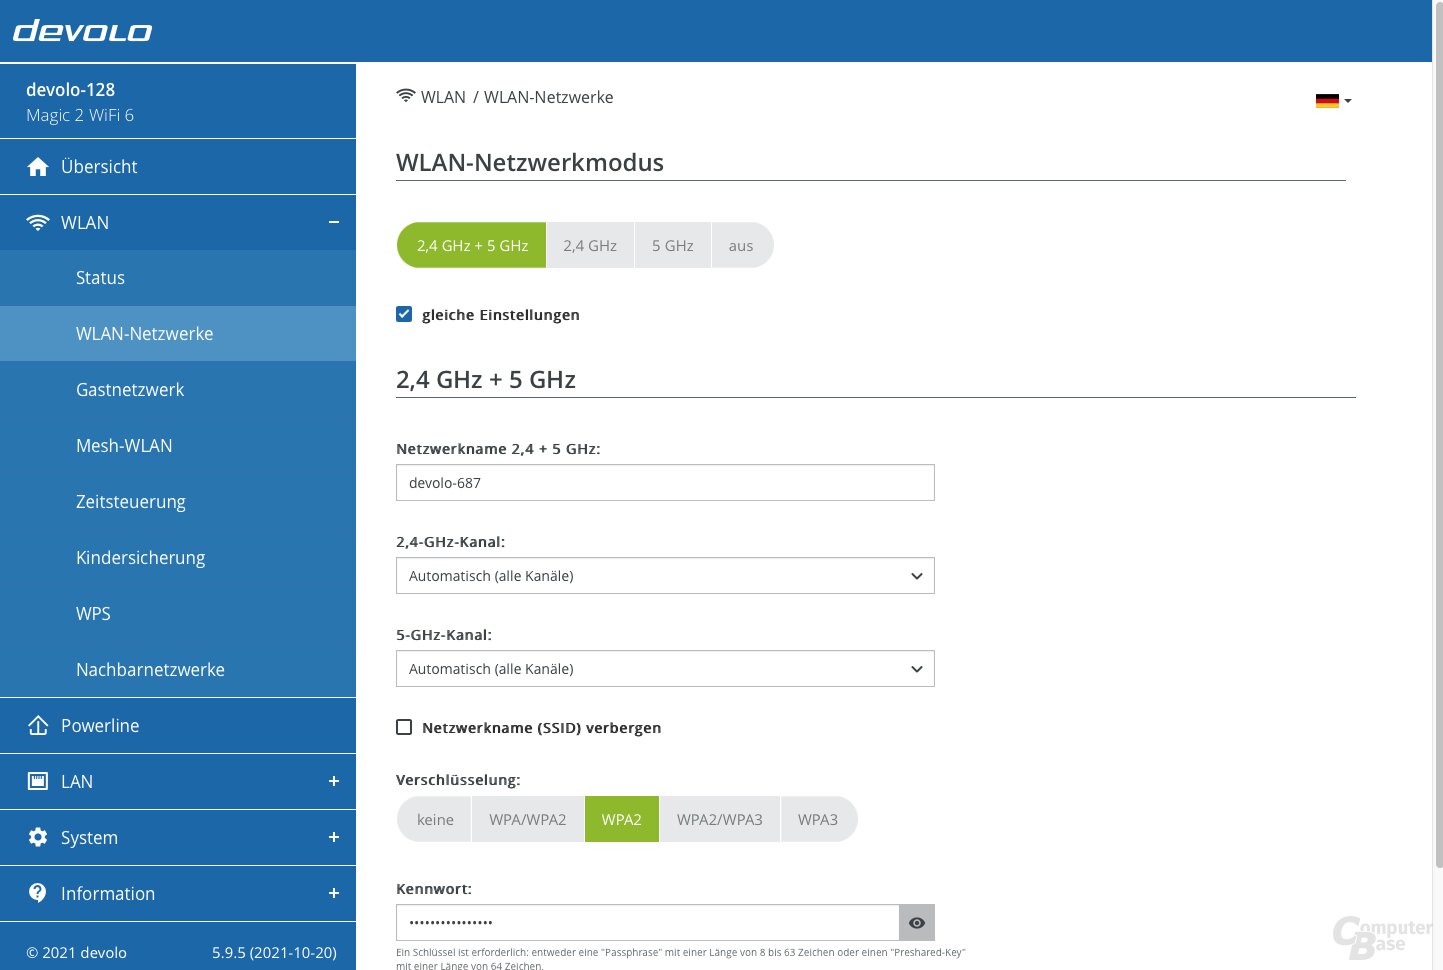Open WPS submenu item

(178, 614)
